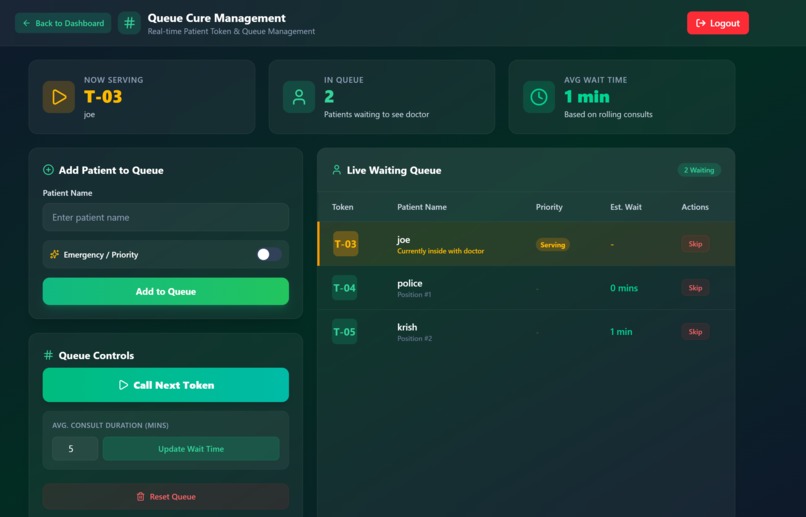Skip patient police with token T-04
The width and height of the screenshot is (806, 517).
(x=695, y=288)
